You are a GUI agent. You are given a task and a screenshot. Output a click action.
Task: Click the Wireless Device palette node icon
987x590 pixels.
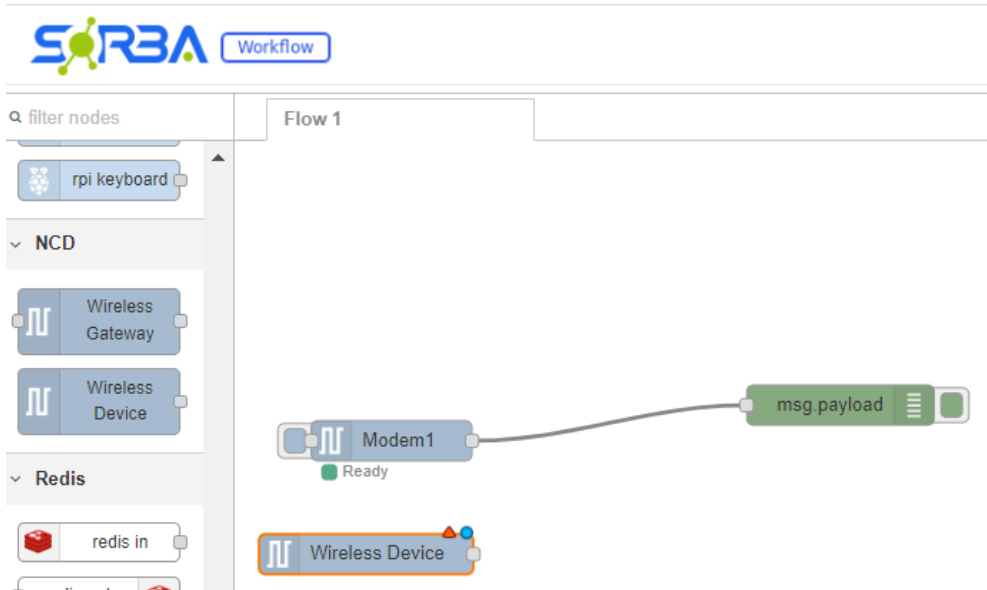(x=39, y=401)
